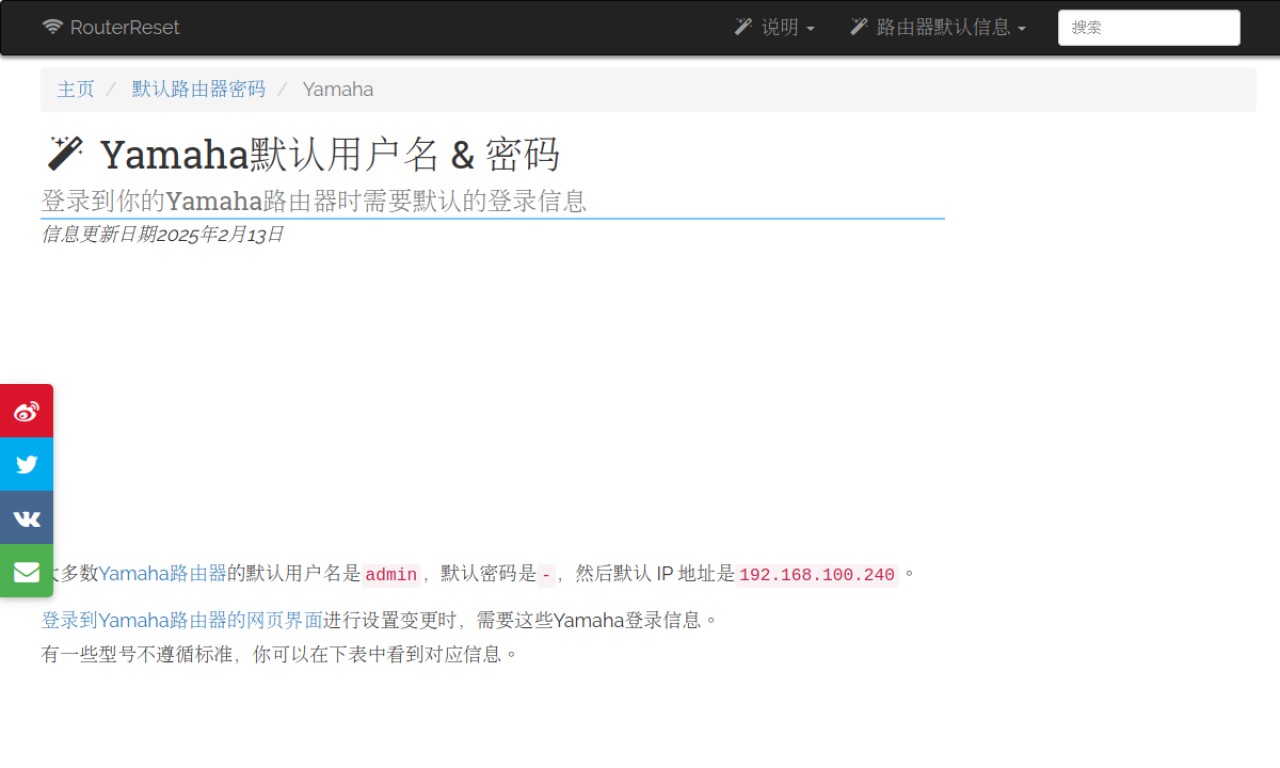Screen dimensions: 1280x768
Task: Follow the Yamaha路由器 link in paragraph
Action: [163, 574]
